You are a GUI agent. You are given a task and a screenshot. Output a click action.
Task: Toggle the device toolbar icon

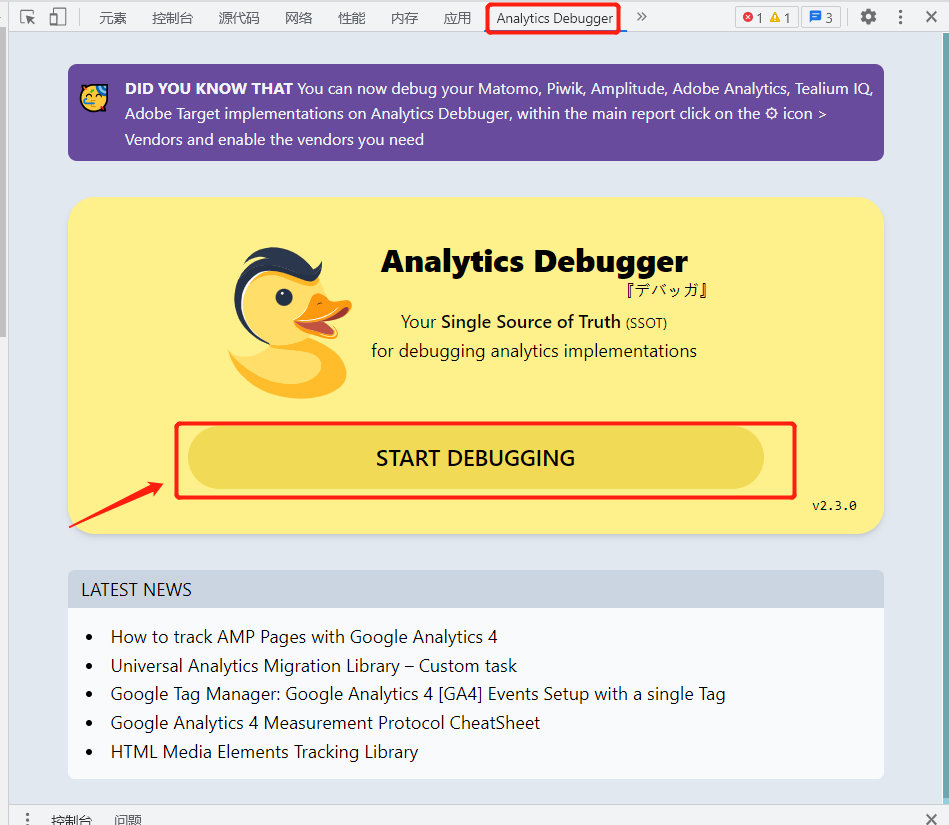point(58,17)
